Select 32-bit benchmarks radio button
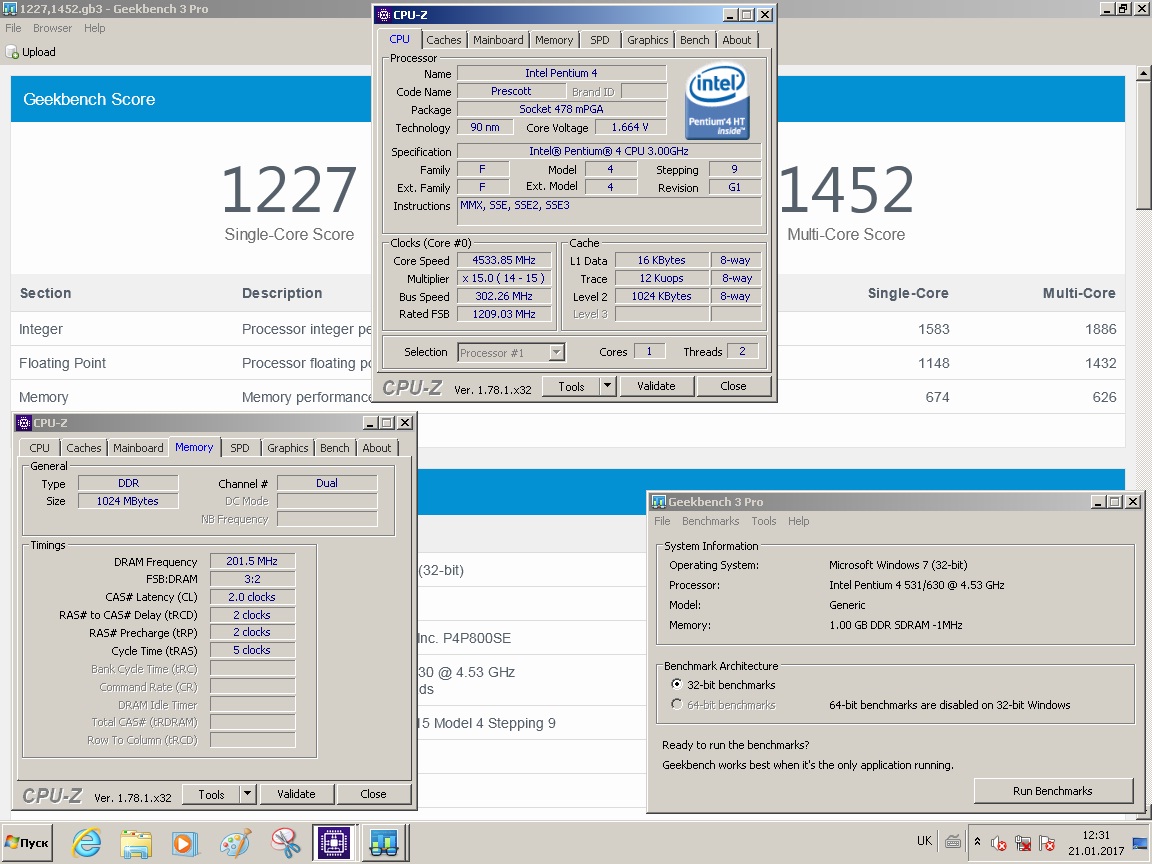 [677, 684]
